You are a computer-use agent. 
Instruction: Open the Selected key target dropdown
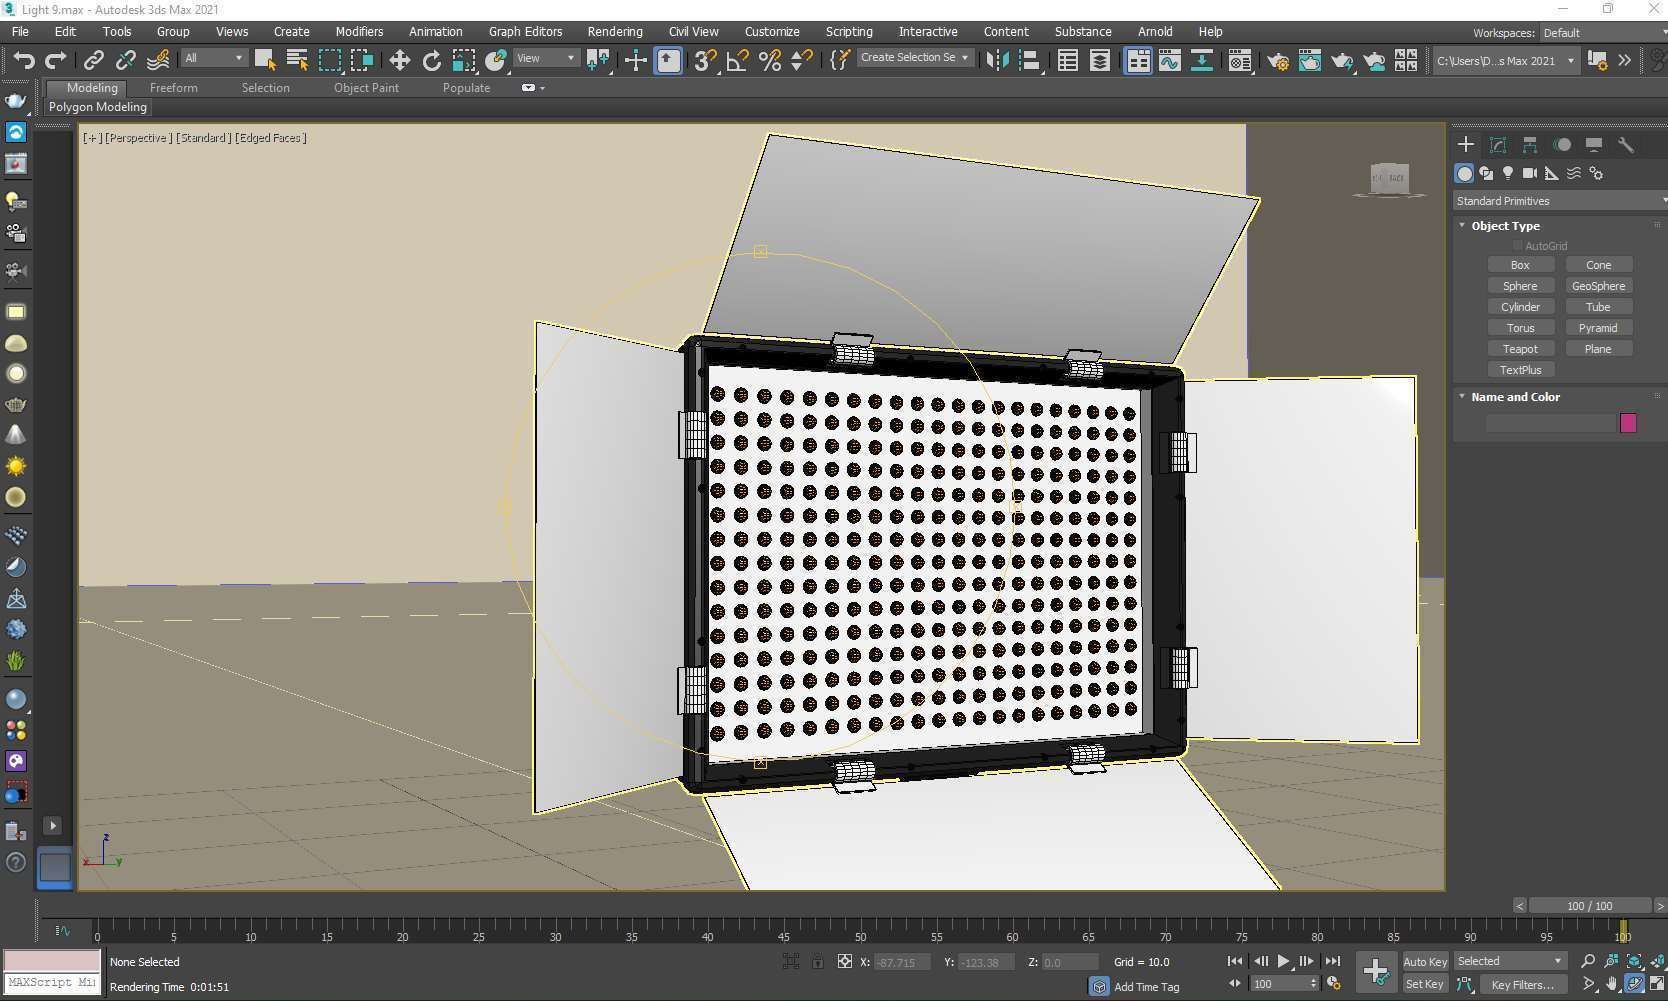pyautogui.click(x=1509, y=961)
